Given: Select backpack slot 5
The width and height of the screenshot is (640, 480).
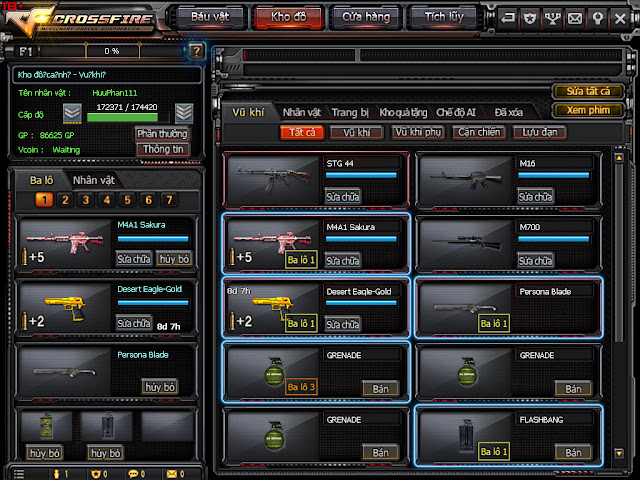Looking at the screenshot, I should (x=127, y=200).
